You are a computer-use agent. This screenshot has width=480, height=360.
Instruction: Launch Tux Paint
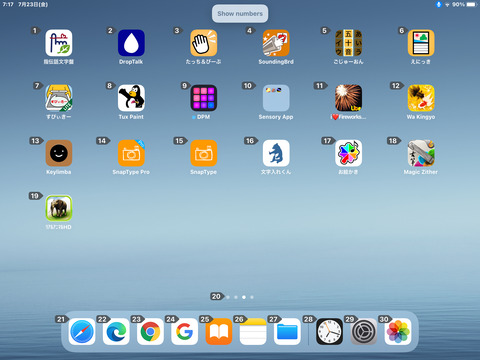131,98
